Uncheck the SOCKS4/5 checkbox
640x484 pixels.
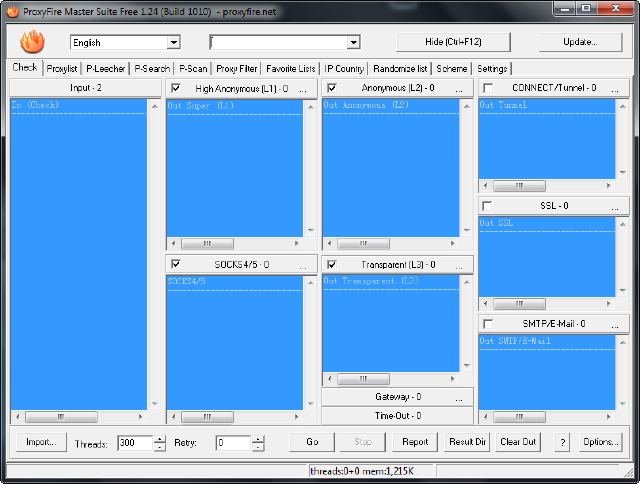click(176, 264)
